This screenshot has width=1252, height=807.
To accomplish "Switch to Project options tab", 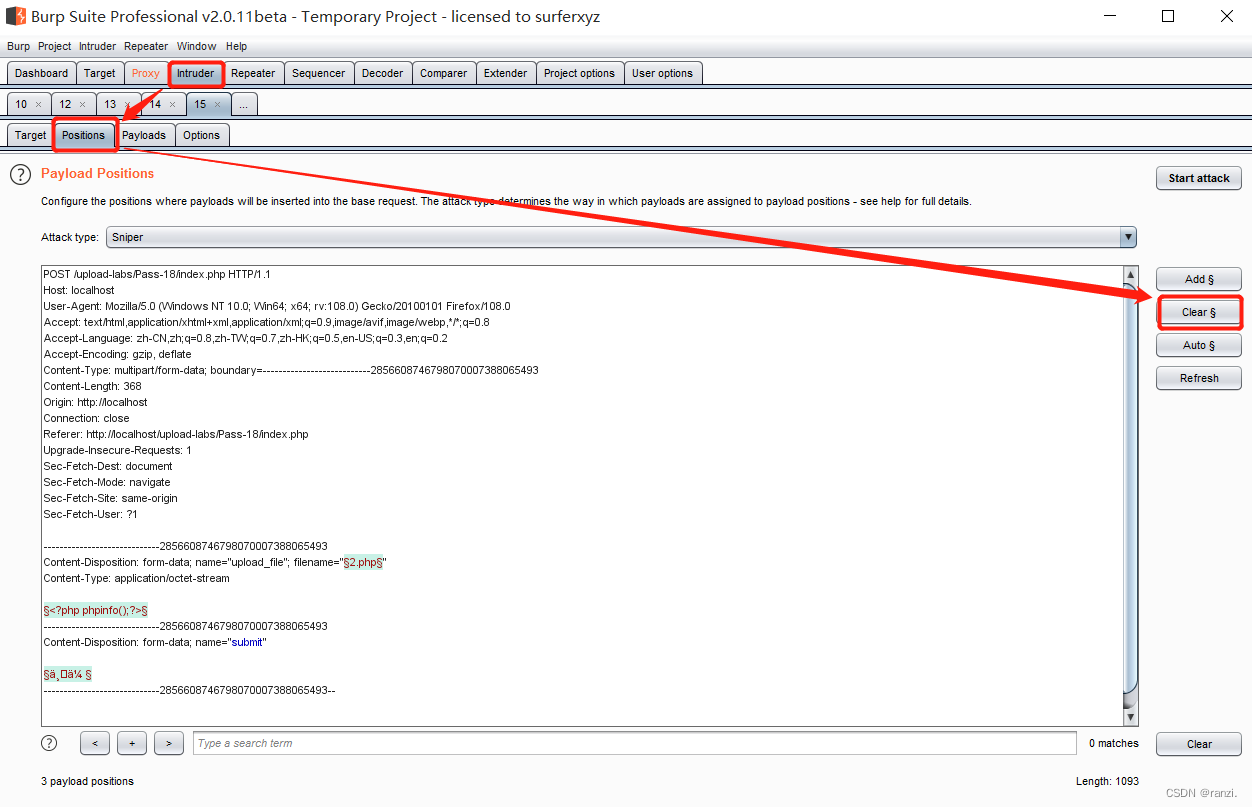I will coord(579,73).
